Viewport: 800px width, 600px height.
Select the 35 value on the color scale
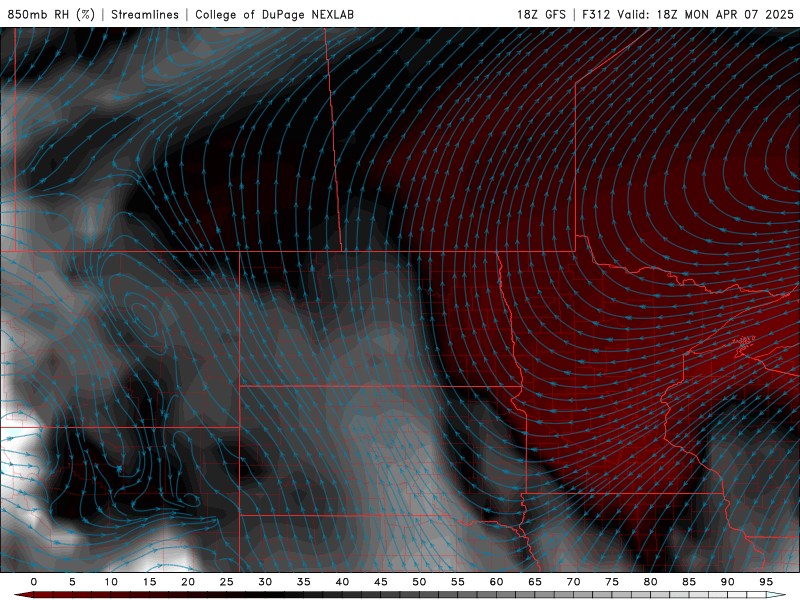click(x=304, y=582)
